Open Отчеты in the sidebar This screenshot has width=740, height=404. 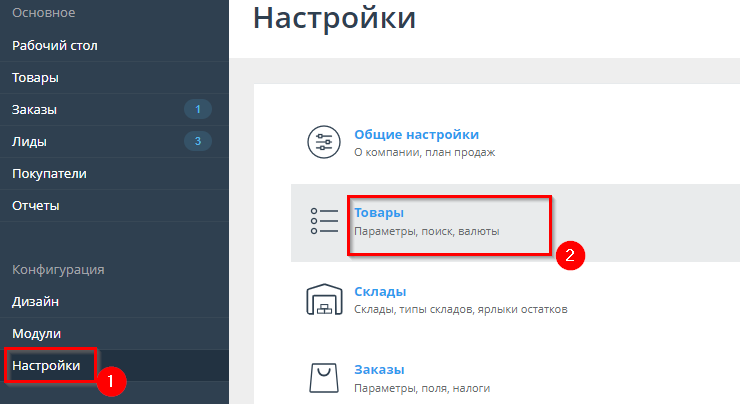35,205
